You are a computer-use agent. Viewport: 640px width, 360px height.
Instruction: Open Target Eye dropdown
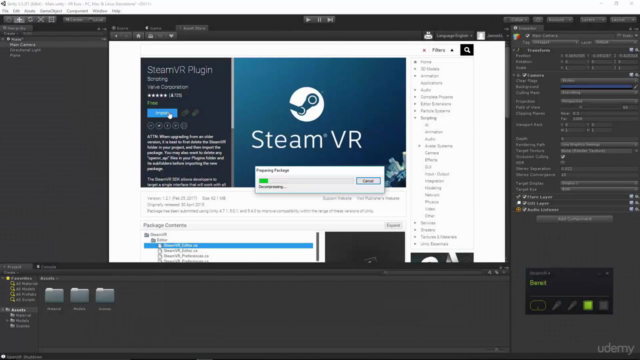click(x=599, y=189)
